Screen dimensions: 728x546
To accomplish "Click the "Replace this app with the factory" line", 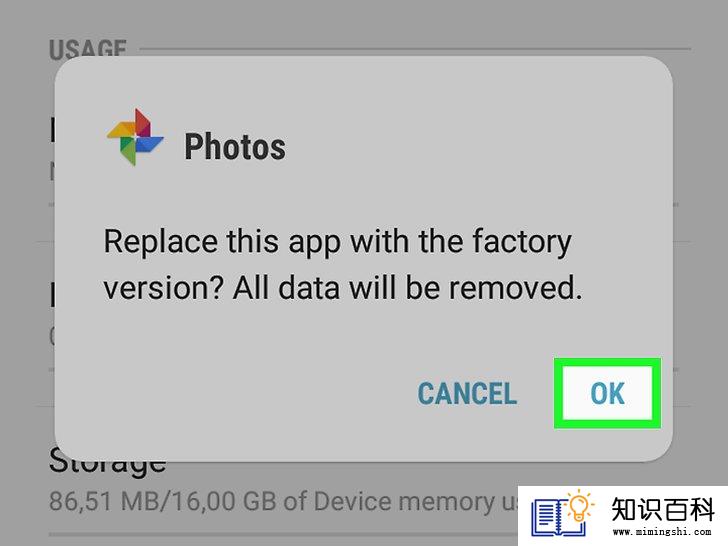I will click(338, 242).
